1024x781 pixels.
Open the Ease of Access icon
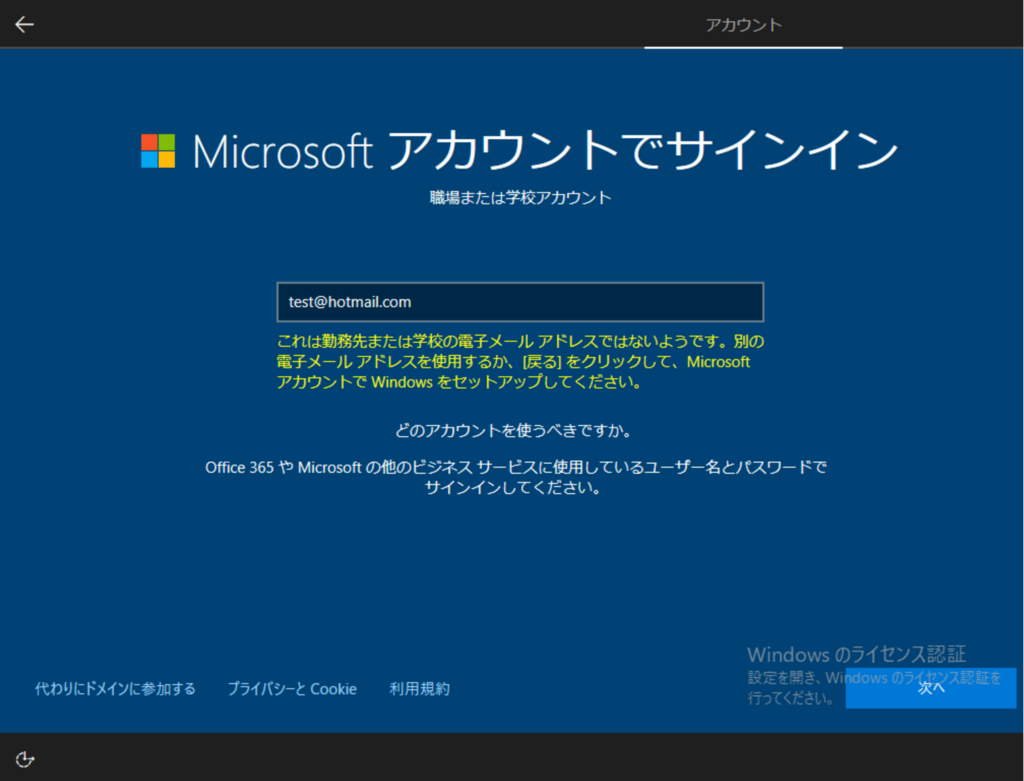pos(25,759)
